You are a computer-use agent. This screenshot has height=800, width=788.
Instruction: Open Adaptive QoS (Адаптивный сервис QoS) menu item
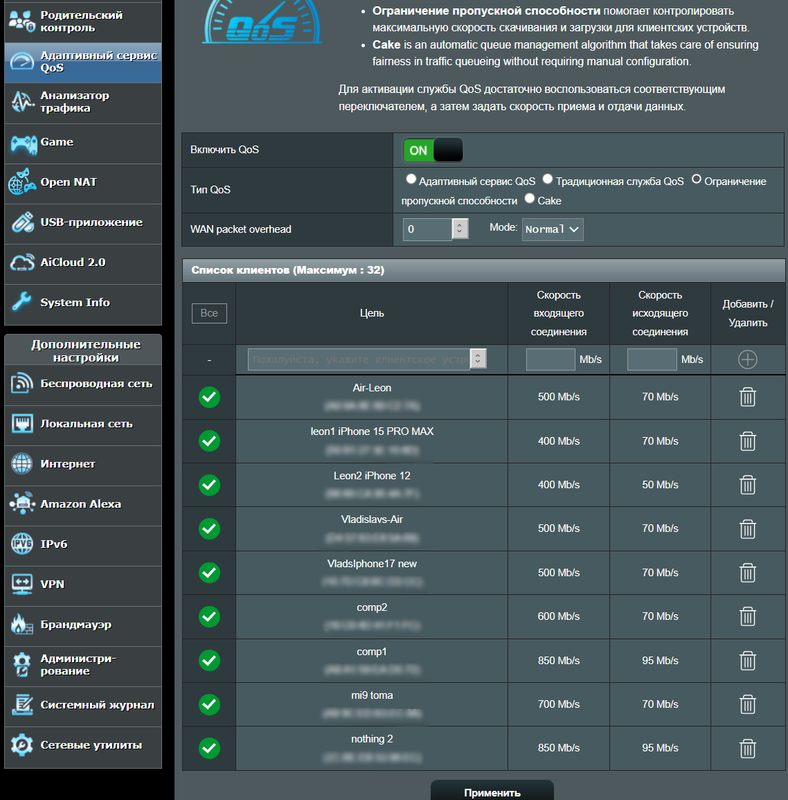pyautogui.click(x=83, y=62)
